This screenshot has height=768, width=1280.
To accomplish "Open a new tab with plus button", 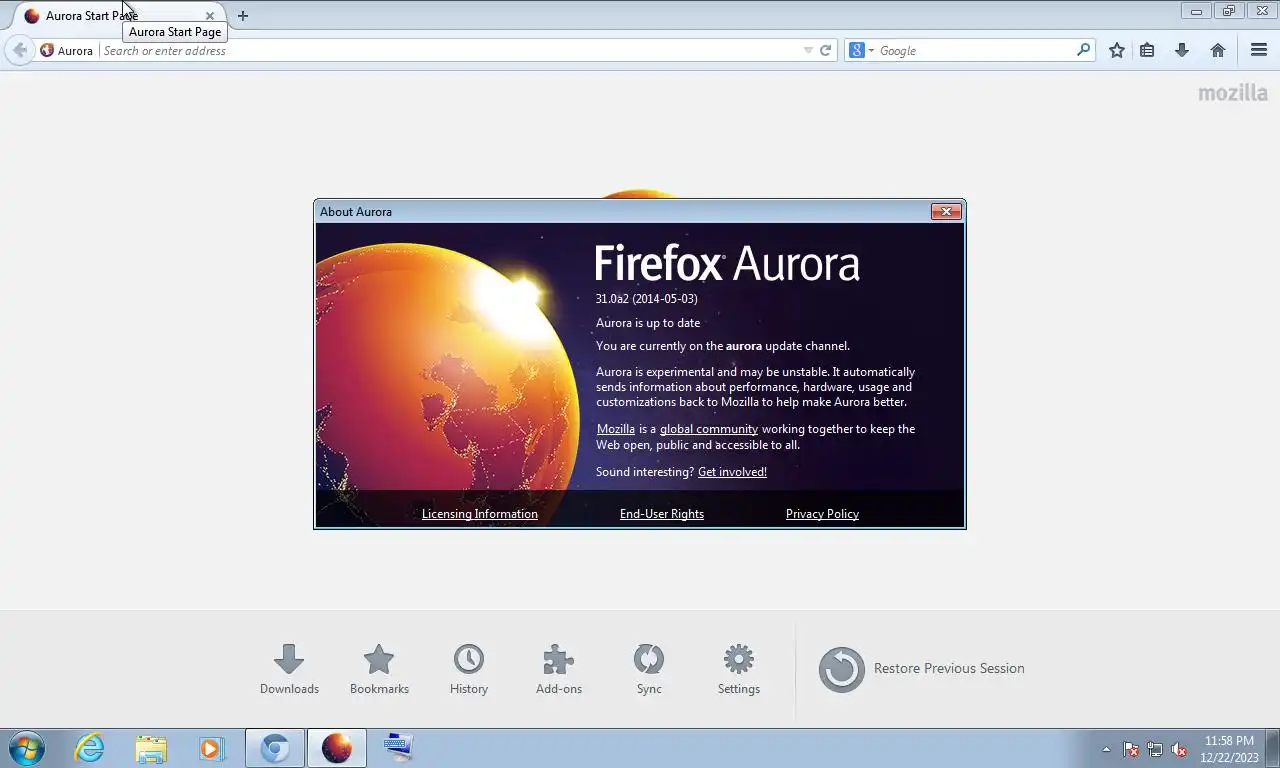I will pyautogui.click(x=243, y=16).
